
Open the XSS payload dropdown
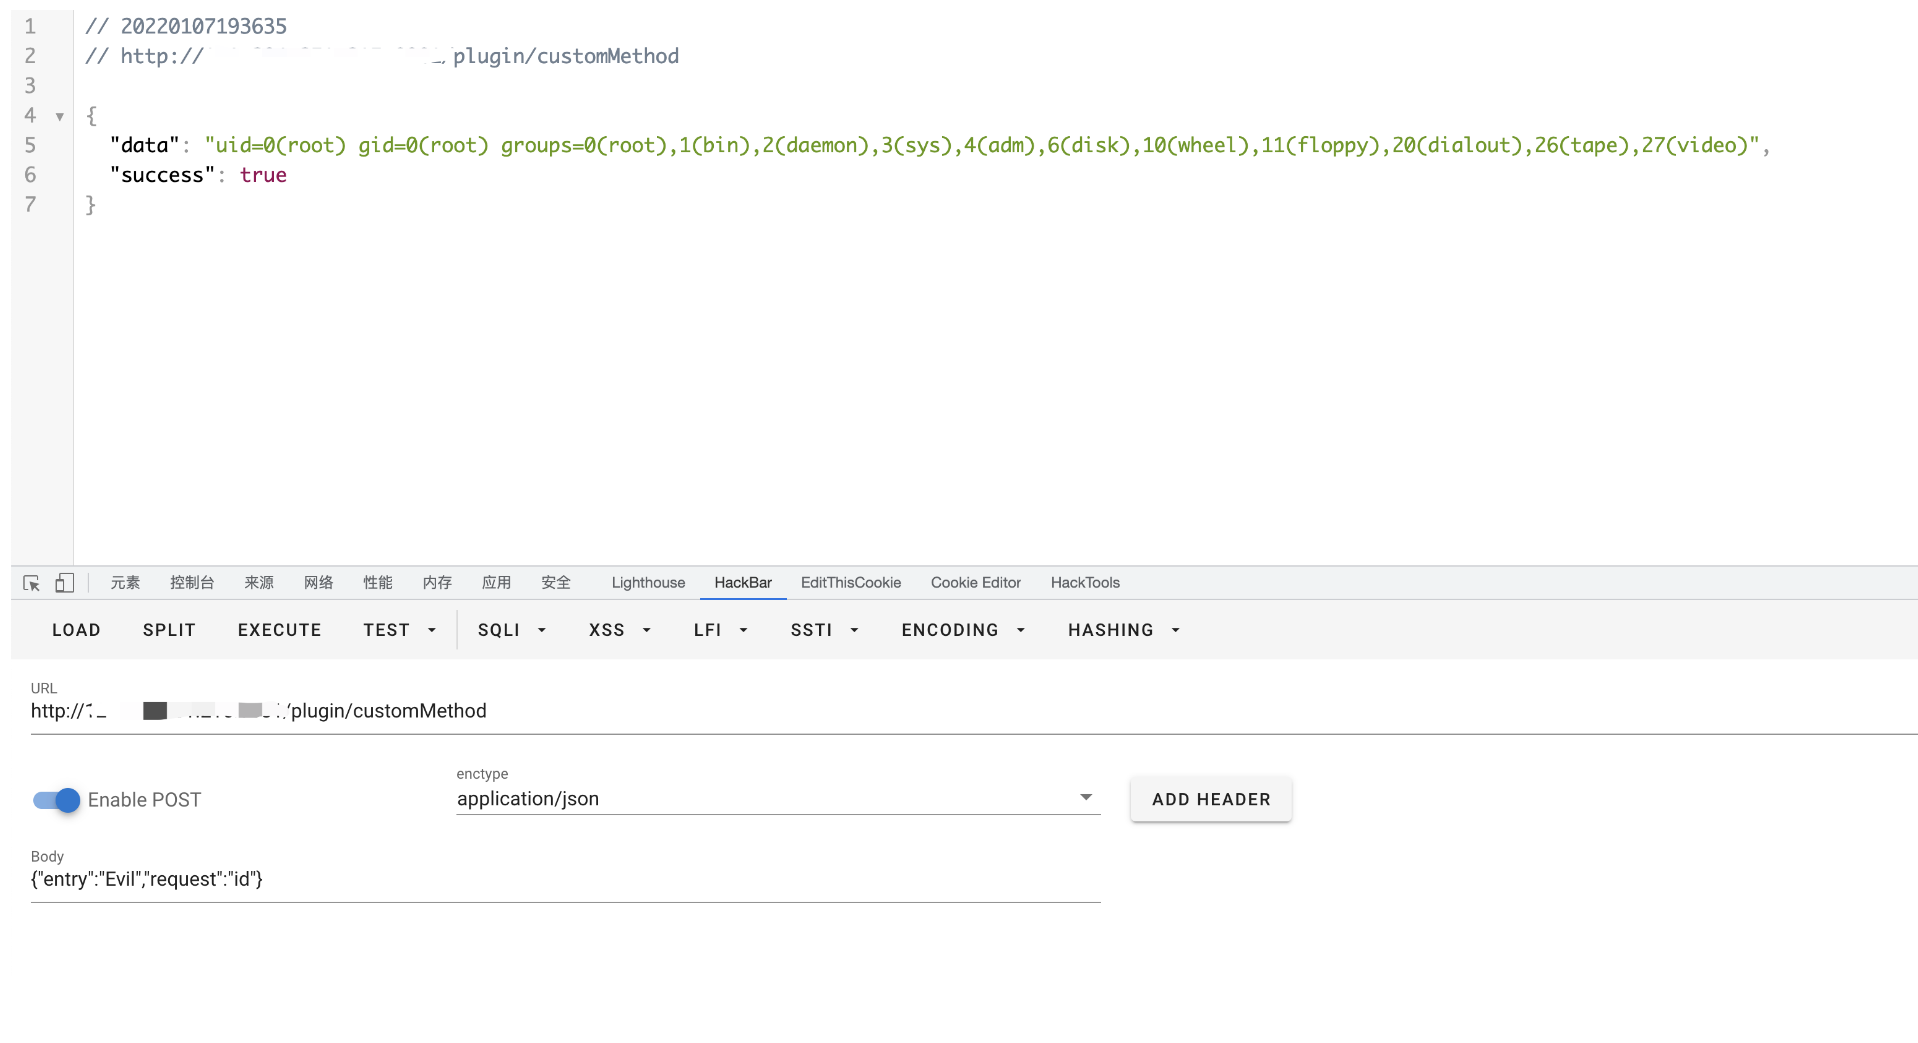[x=619, y=630]
